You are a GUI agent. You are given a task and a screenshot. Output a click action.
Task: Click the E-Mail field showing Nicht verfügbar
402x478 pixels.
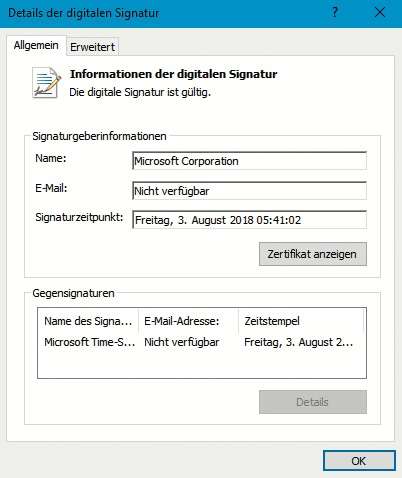pos(249,191)
